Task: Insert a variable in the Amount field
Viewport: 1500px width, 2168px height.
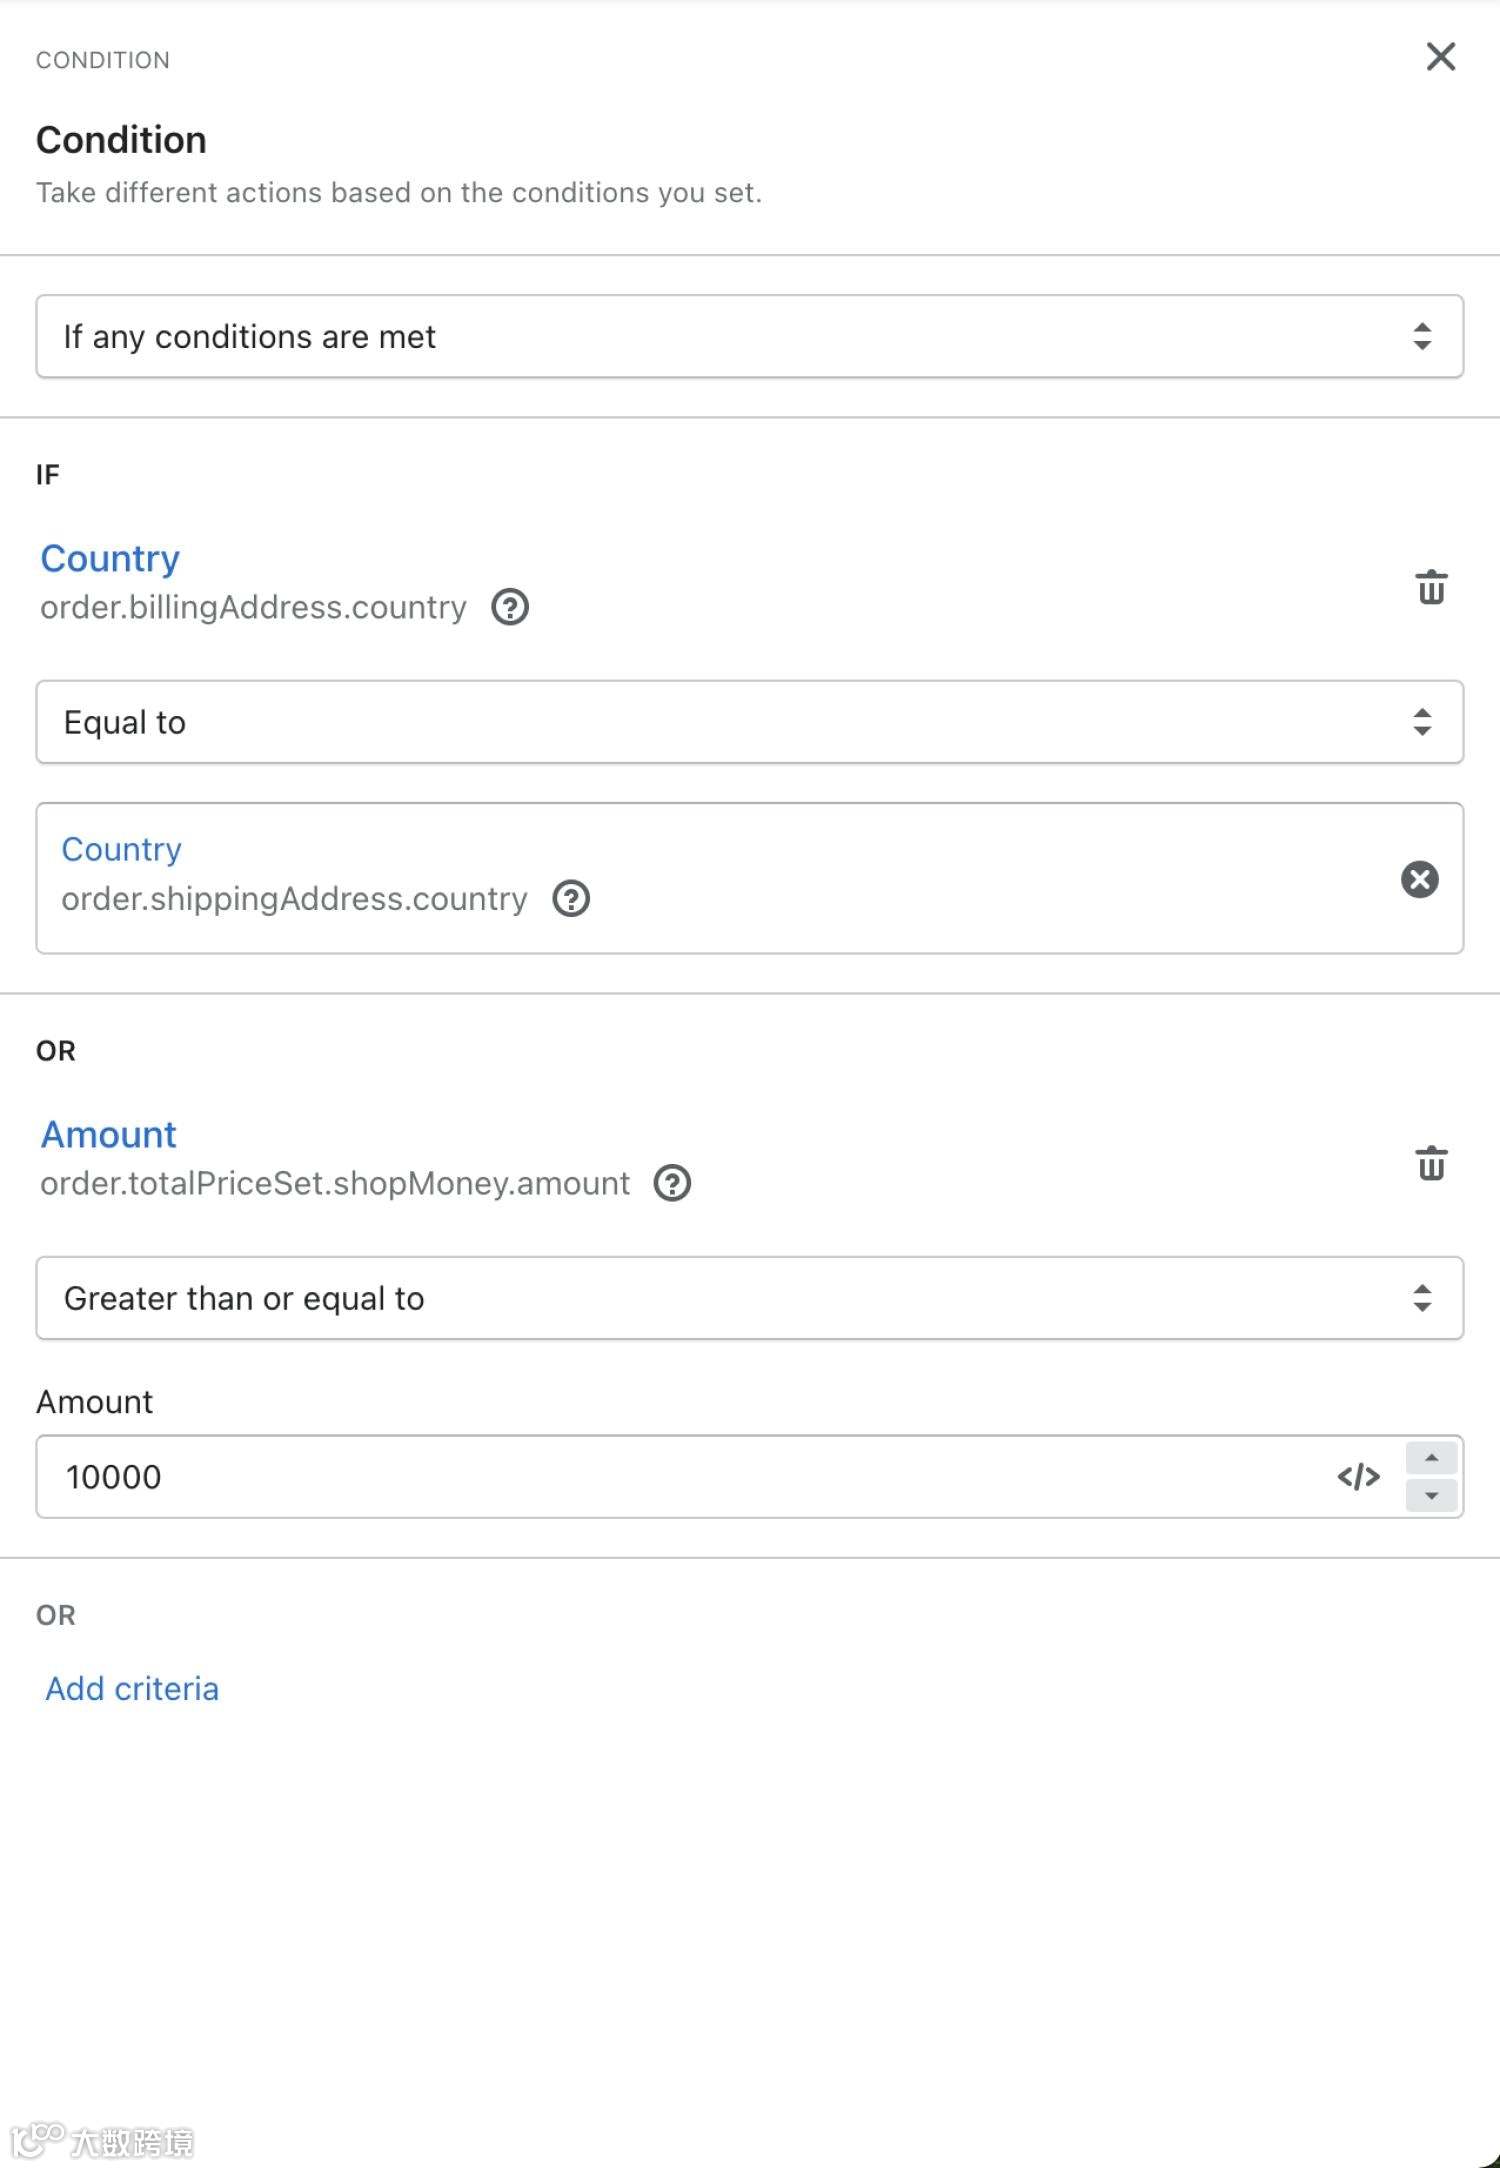Action: 1358,1477
